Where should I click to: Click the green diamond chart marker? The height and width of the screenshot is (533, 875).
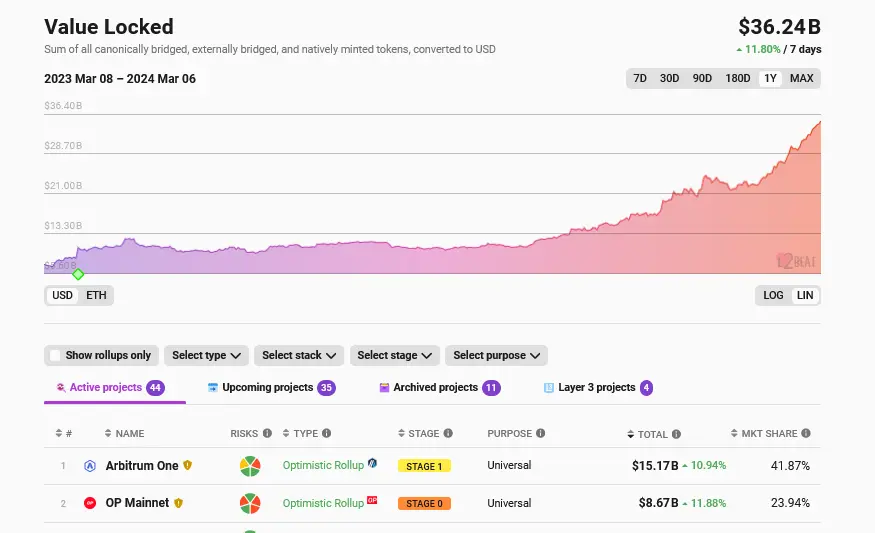[78, 274]
